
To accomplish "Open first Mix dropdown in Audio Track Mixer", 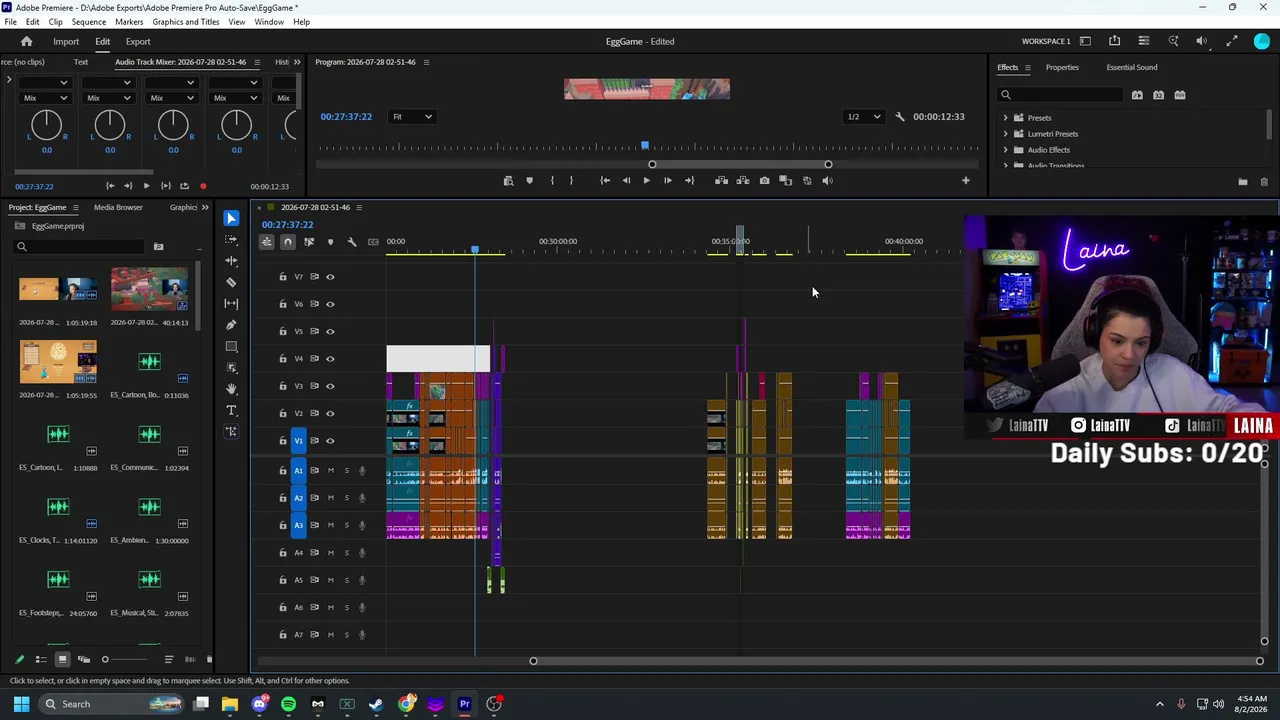I will 46,98.
